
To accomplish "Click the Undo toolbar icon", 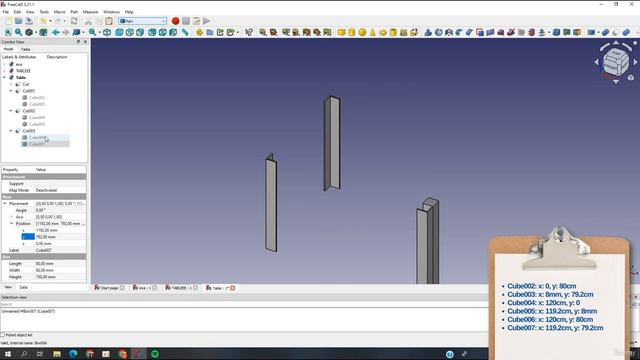I will click(x=43, y=21).
